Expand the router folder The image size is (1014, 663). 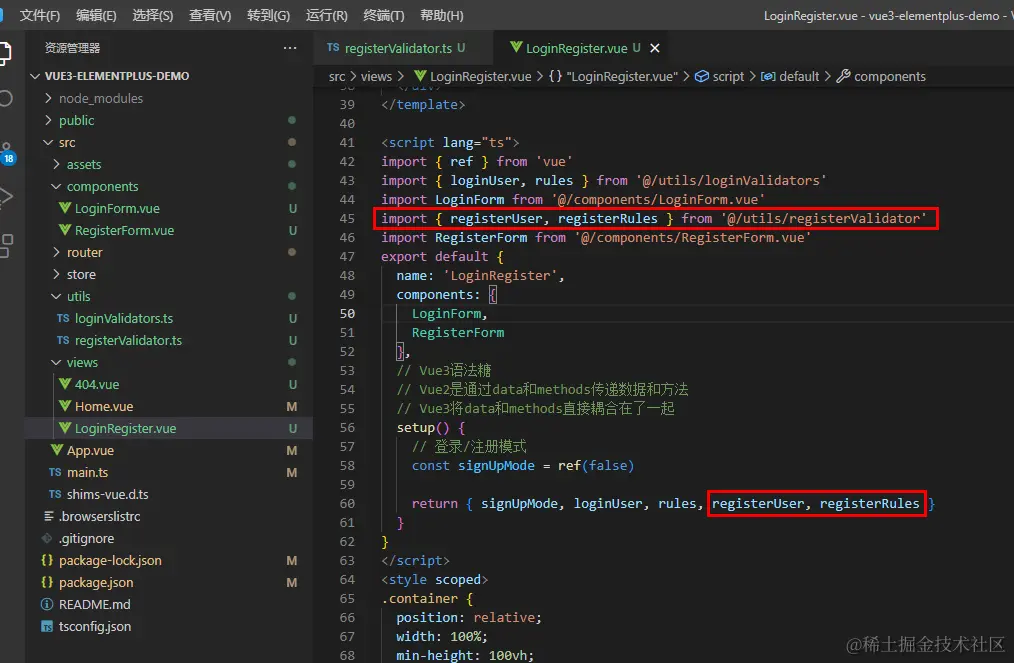tap(56, 252)
